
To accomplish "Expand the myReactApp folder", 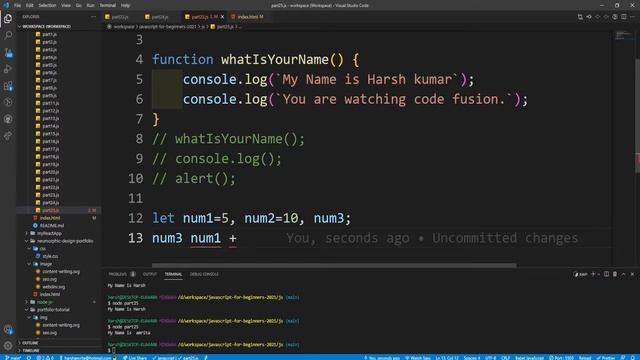I will point(49,233).
